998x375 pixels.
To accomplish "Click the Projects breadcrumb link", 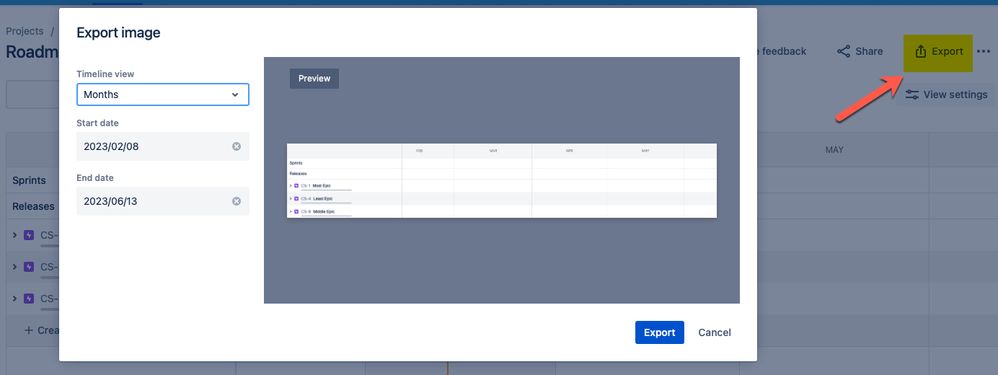I will tap(25, 31).
